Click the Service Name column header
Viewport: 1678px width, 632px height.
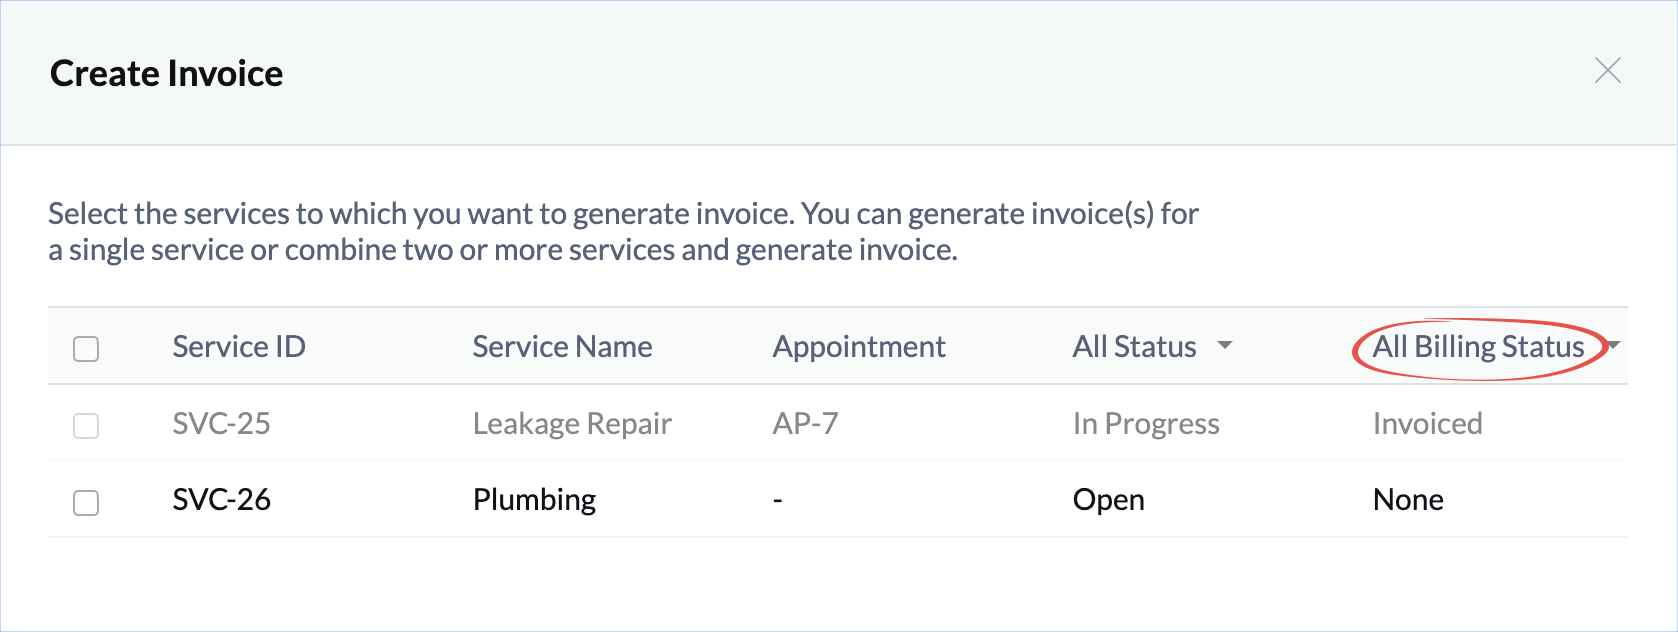click(x=562, y=347)
